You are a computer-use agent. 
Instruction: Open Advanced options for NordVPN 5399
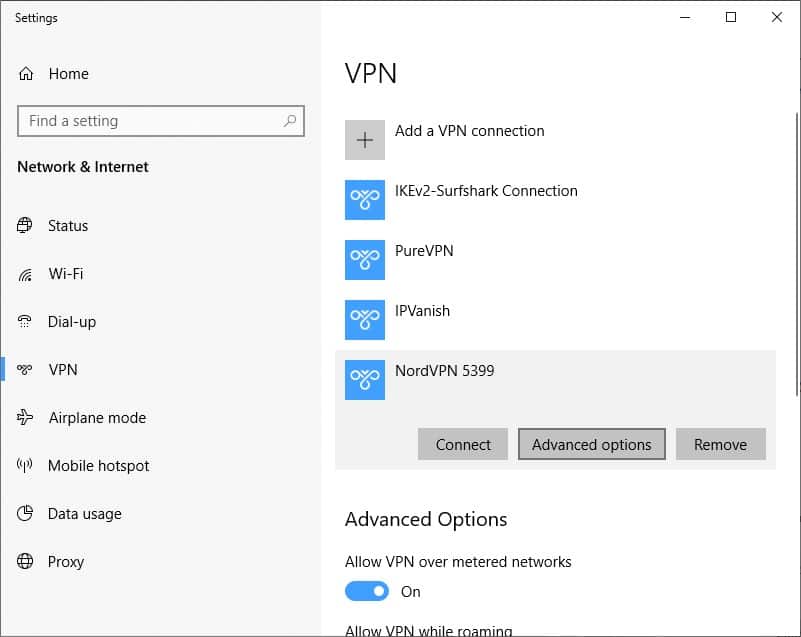coord(592,444)
